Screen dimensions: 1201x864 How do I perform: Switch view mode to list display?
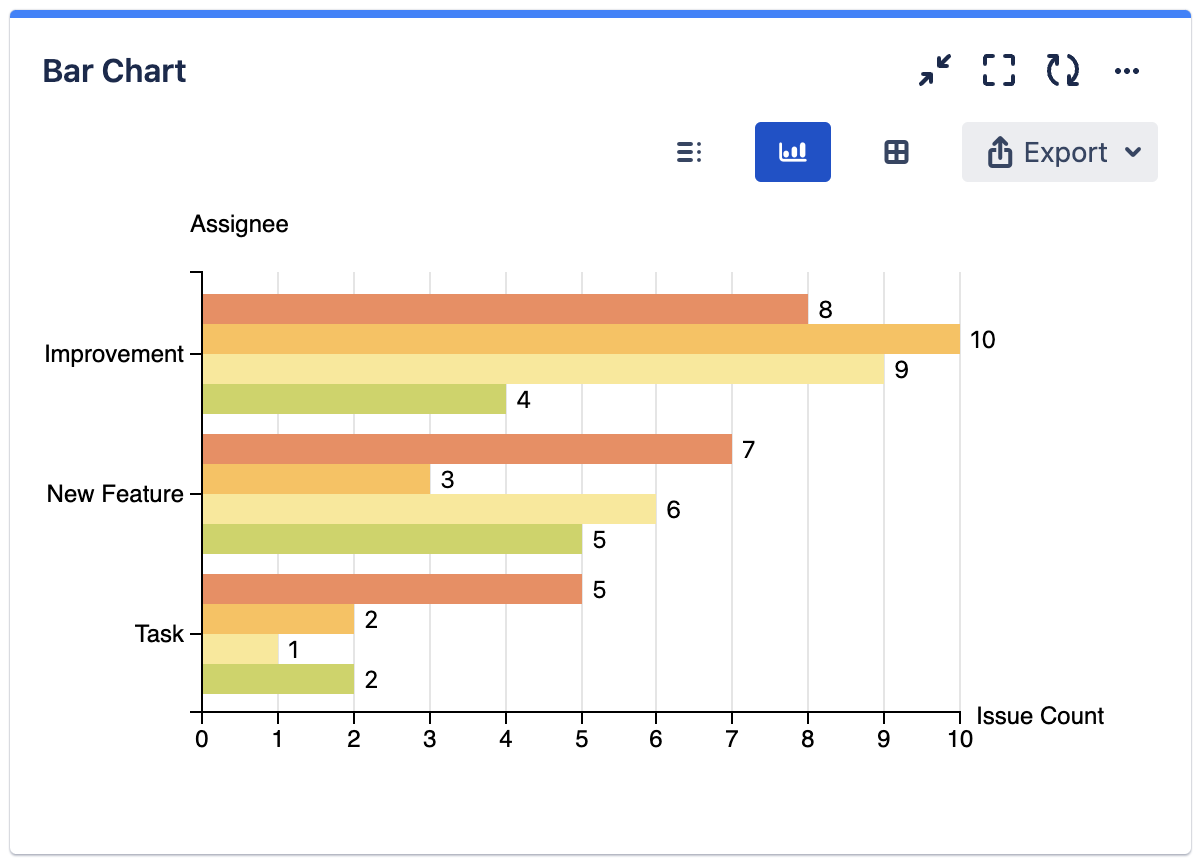pos(690,151)
